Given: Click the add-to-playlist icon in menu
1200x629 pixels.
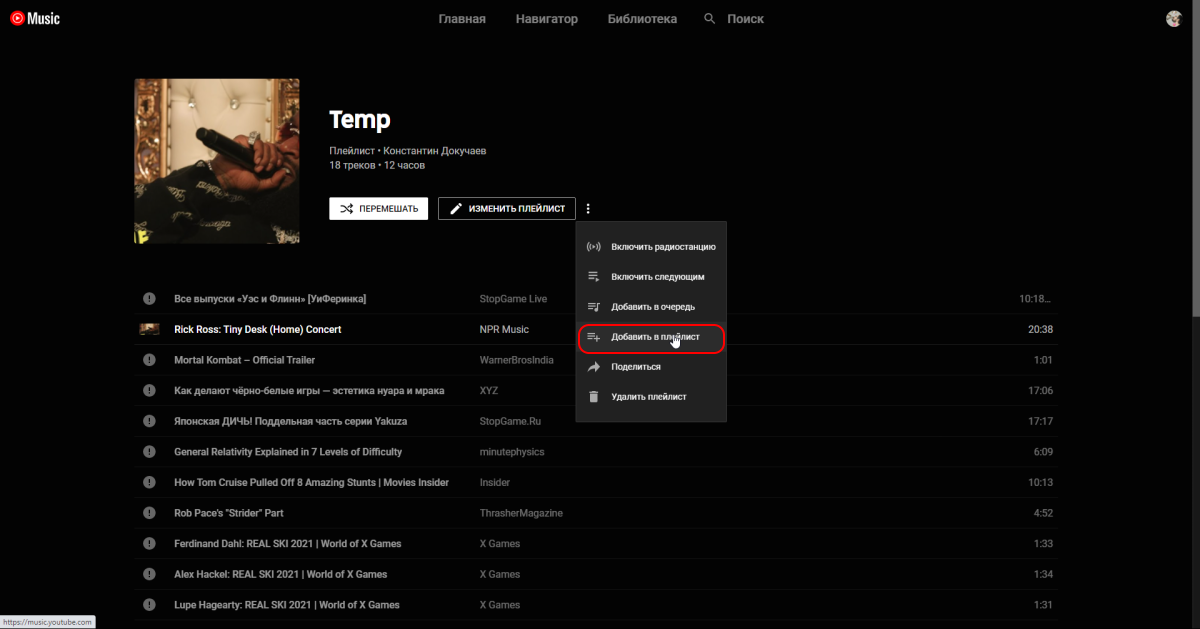Looking at the screenshot, I should click(x=593, y=336).
